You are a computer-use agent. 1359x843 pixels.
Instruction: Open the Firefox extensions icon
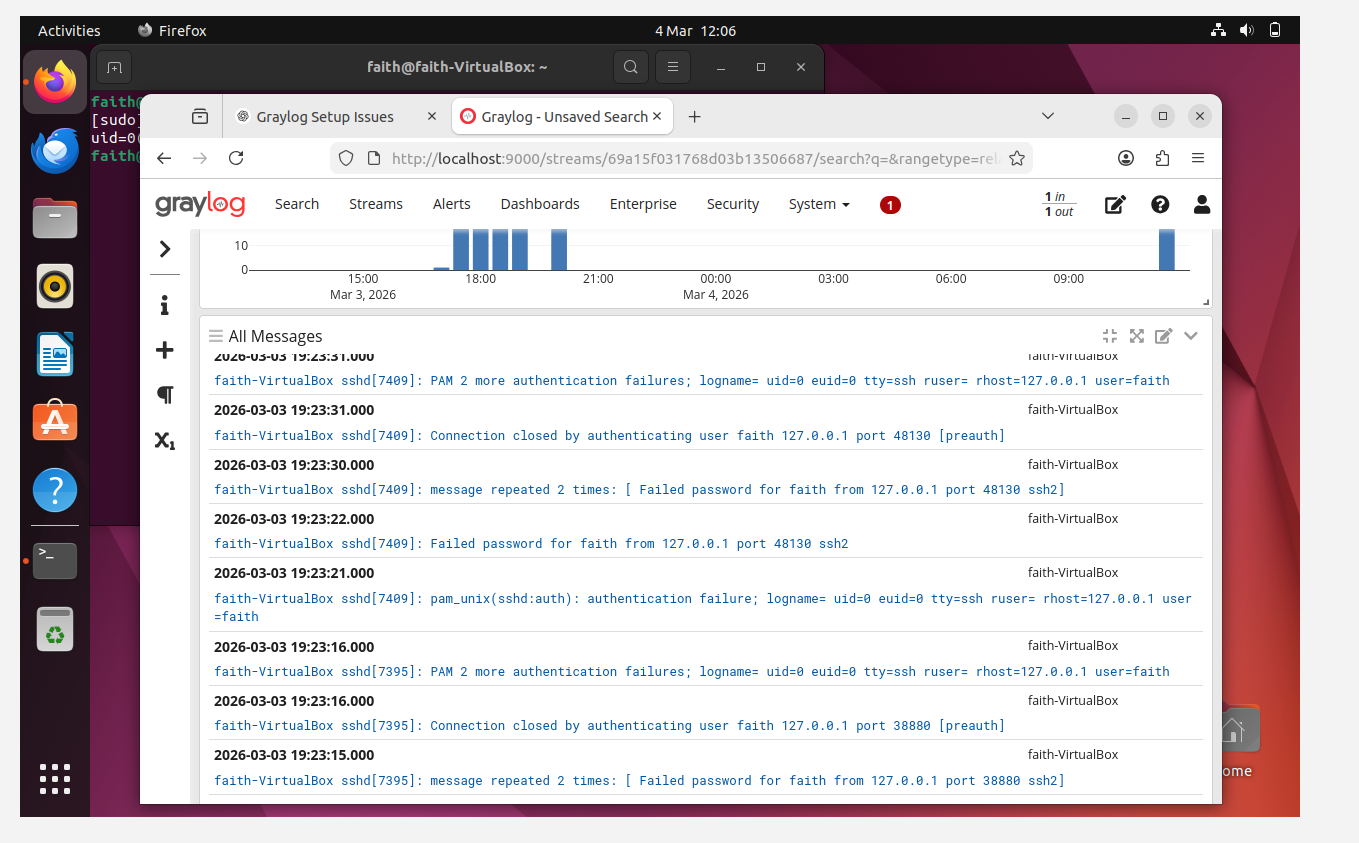click(1162, 158)
